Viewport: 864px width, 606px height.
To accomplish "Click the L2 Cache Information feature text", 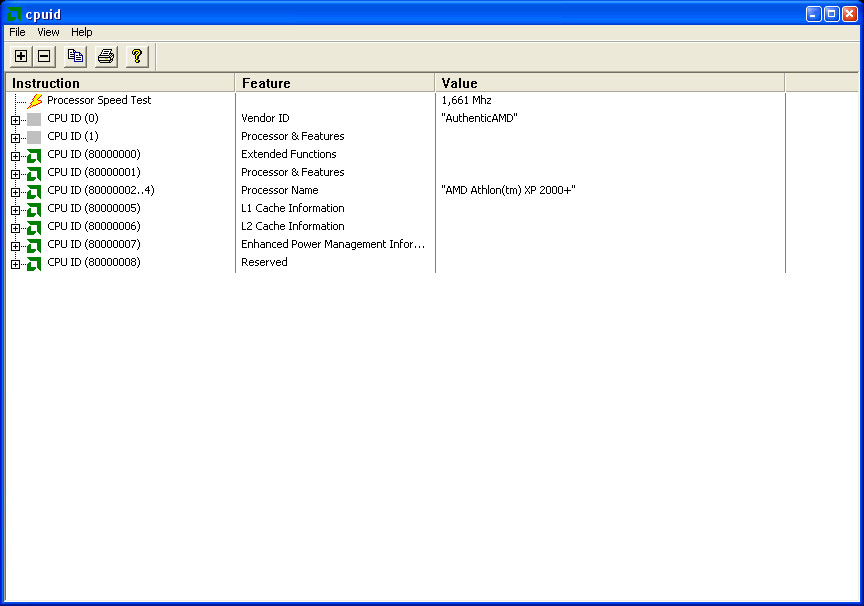I will coord(293,226).
